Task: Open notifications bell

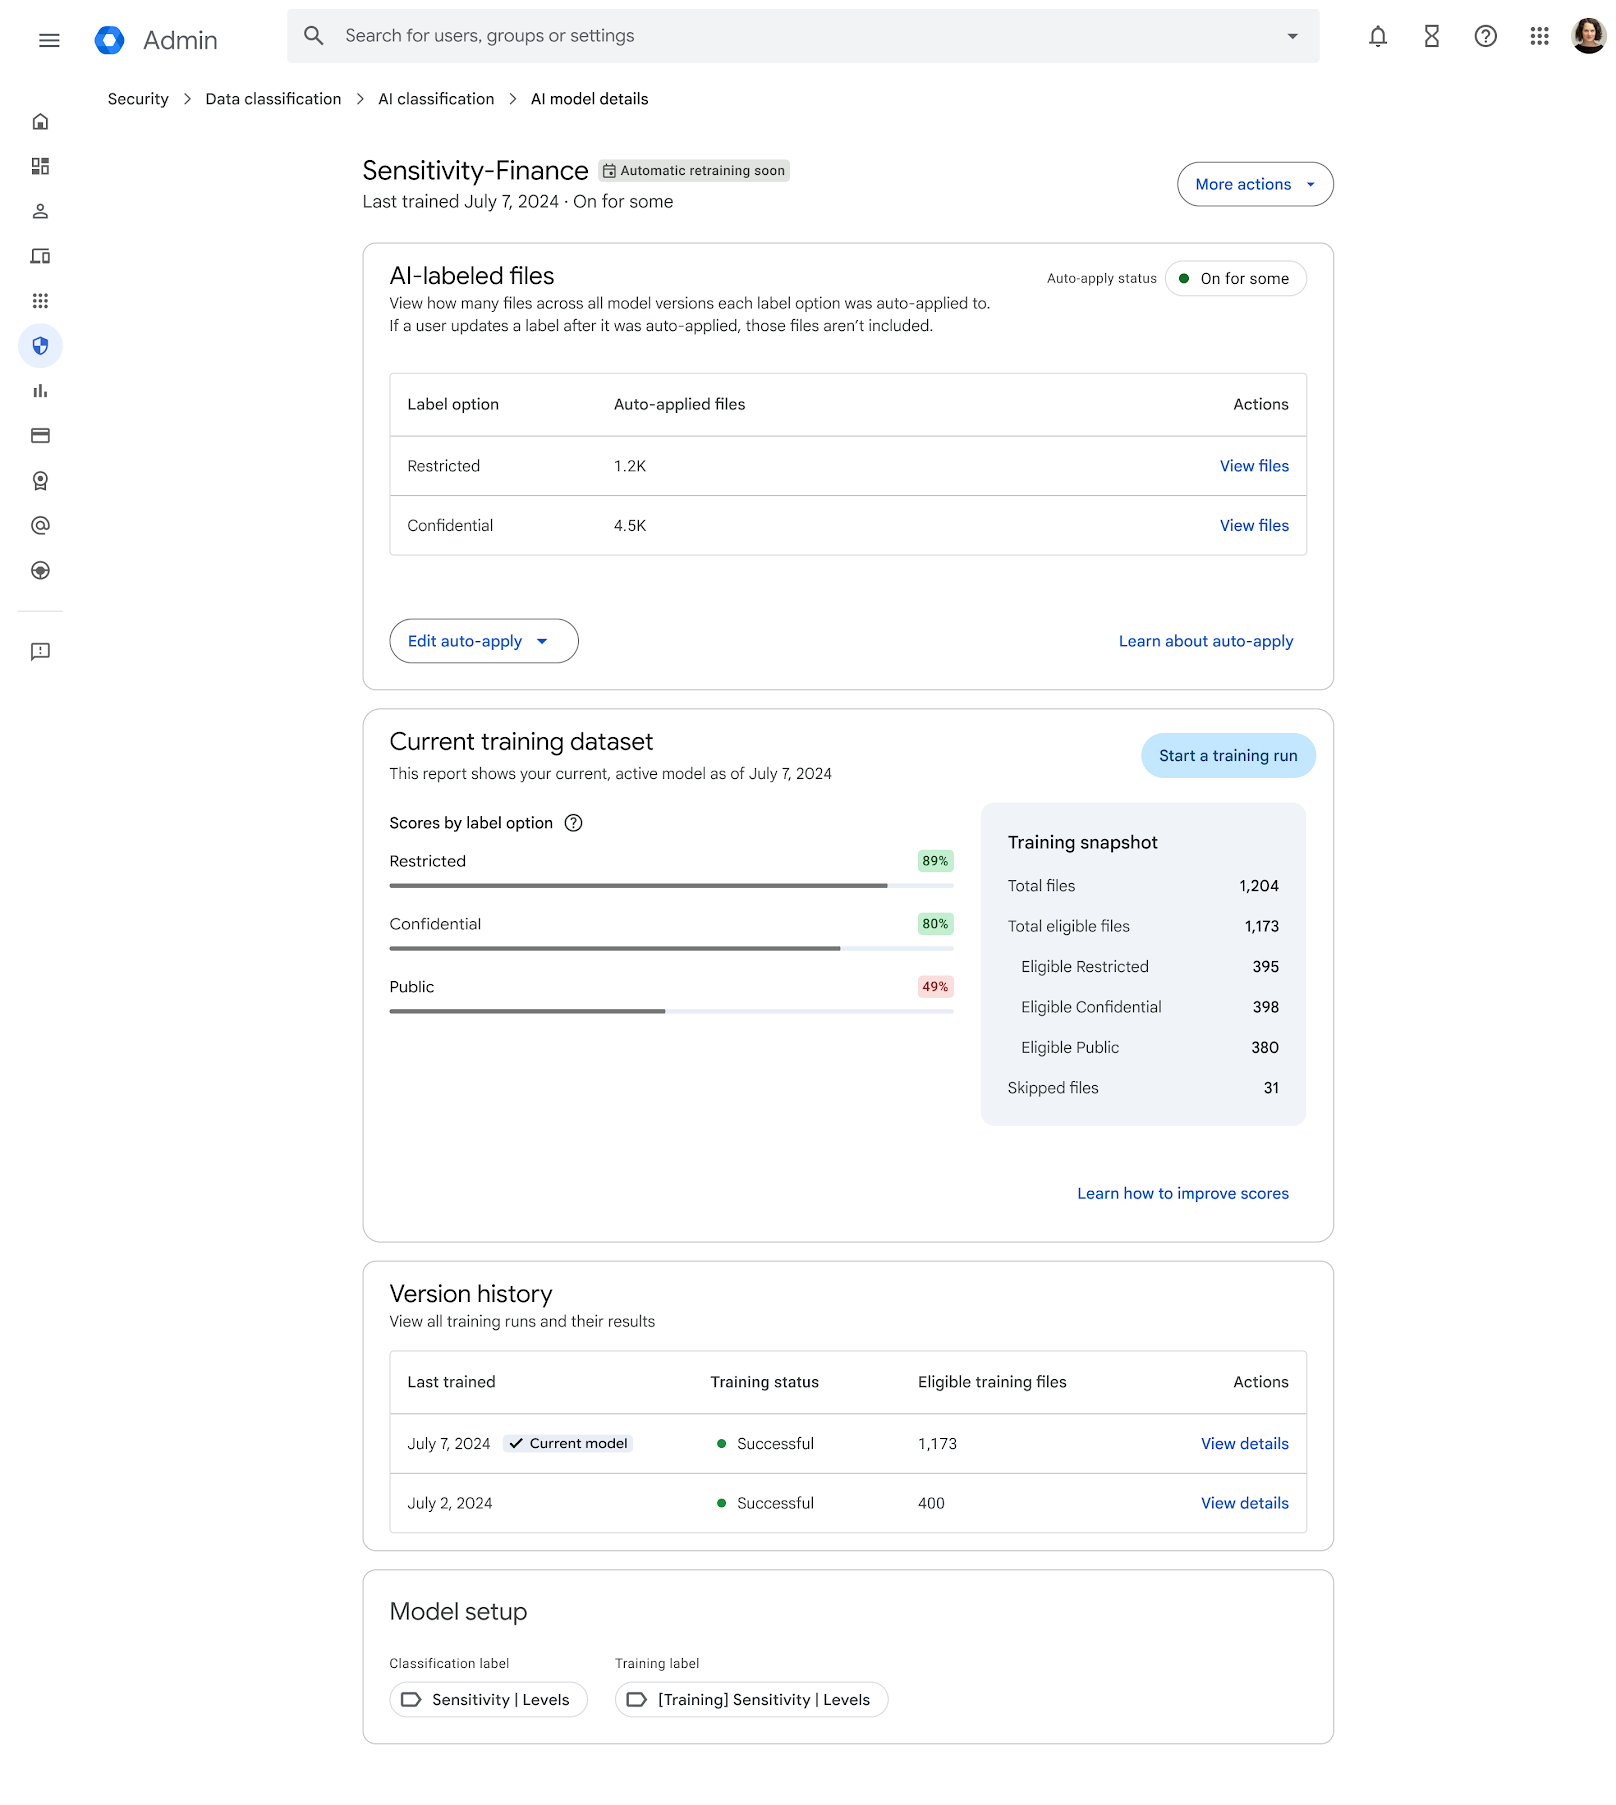Action: pos(1378,37)
